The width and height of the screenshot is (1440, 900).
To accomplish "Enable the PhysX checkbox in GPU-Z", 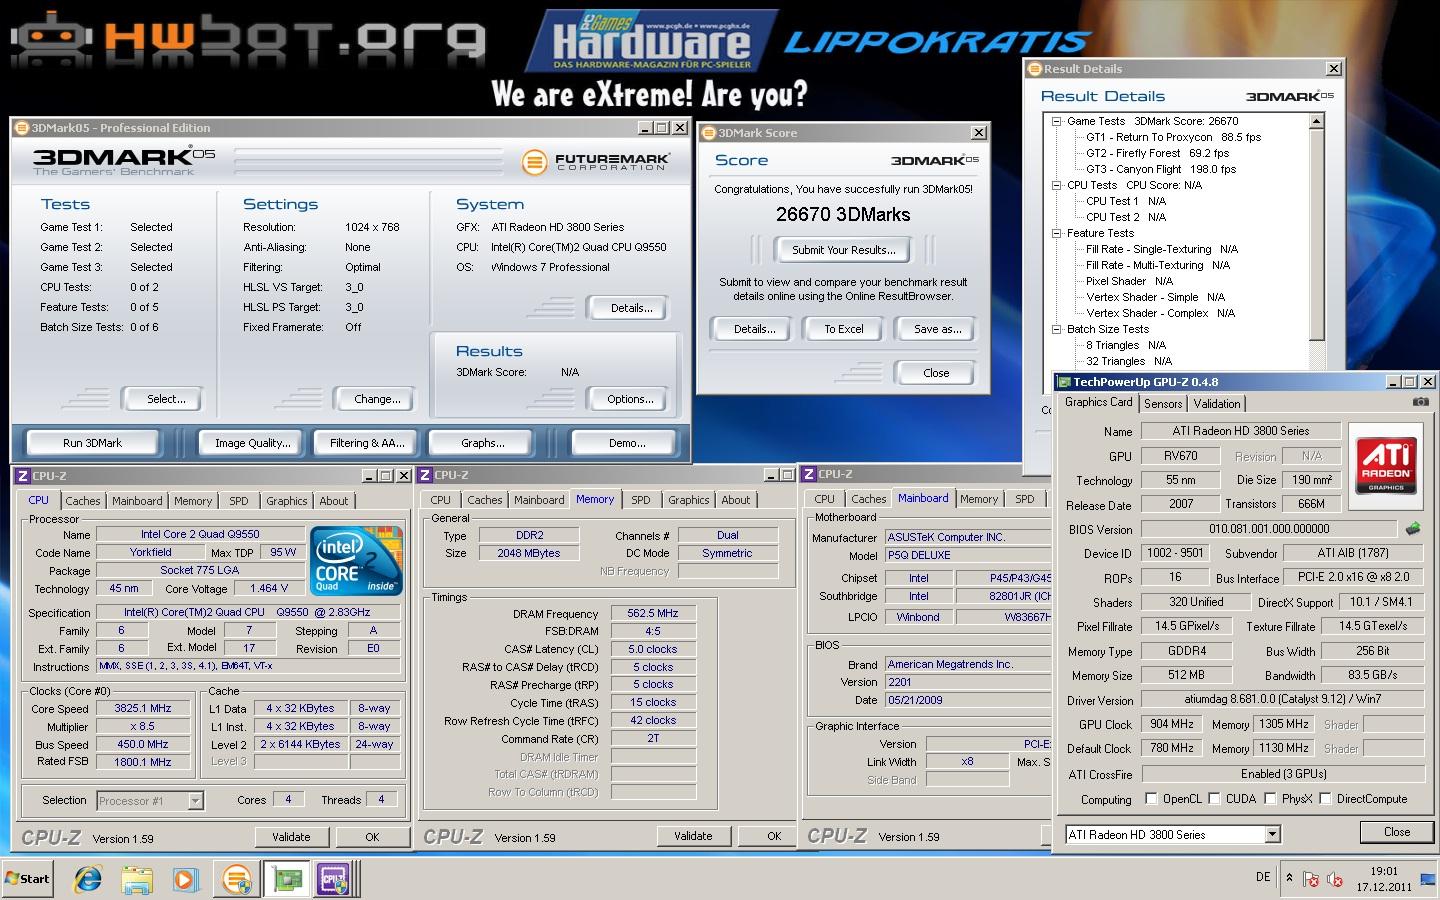I will pyautogui.click(x=1270, y=798).
